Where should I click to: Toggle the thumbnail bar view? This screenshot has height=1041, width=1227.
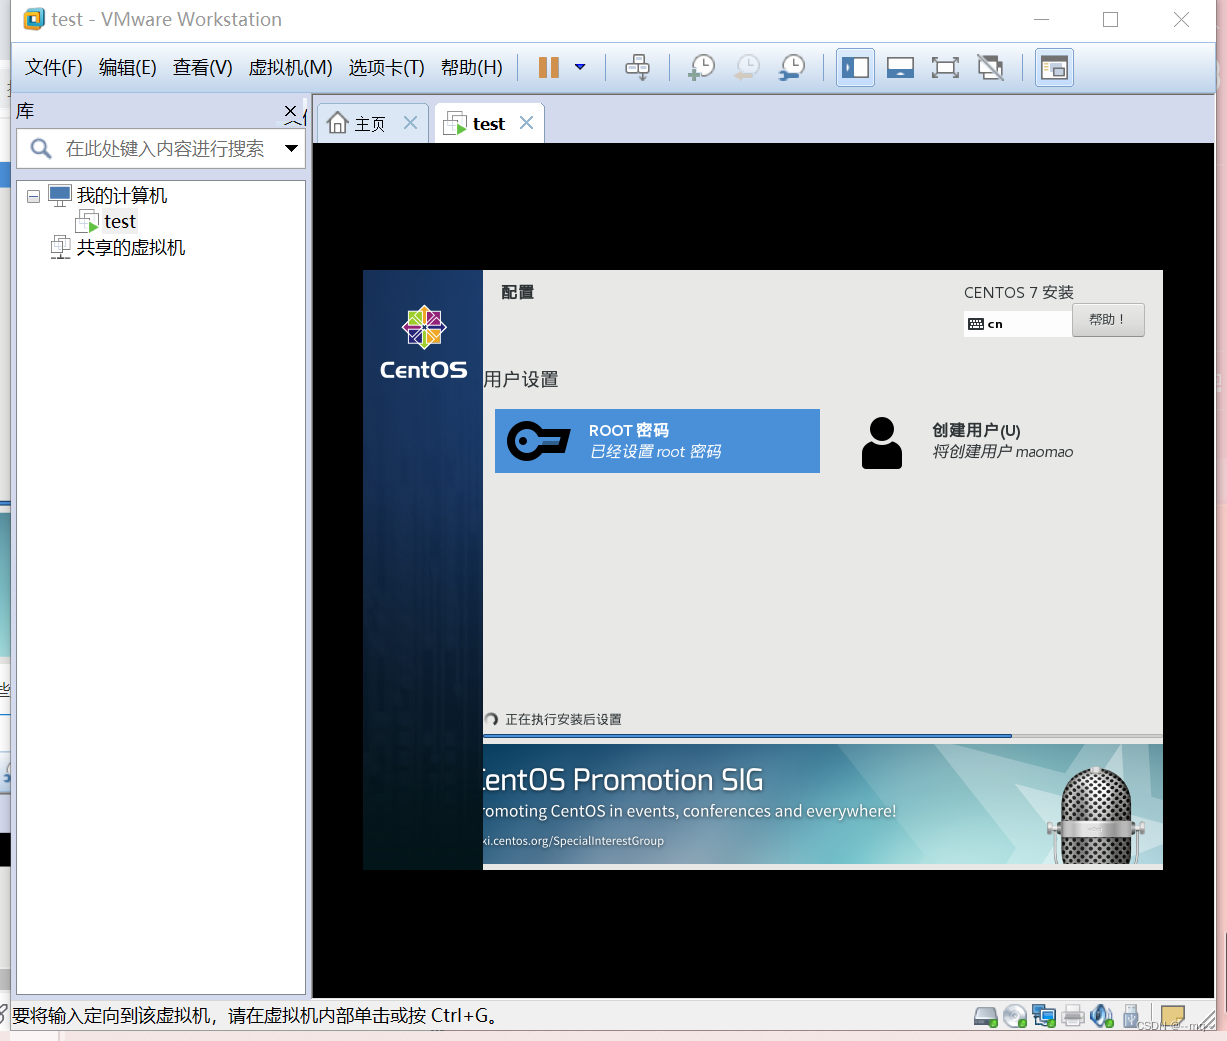[900, 67]
